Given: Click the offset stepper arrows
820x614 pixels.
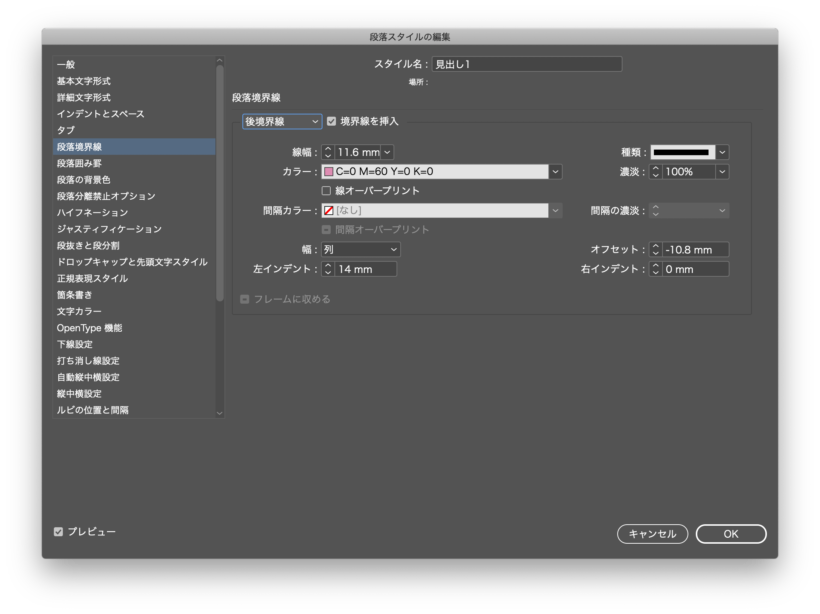Looking at the screenshot, I should (656, 249).
